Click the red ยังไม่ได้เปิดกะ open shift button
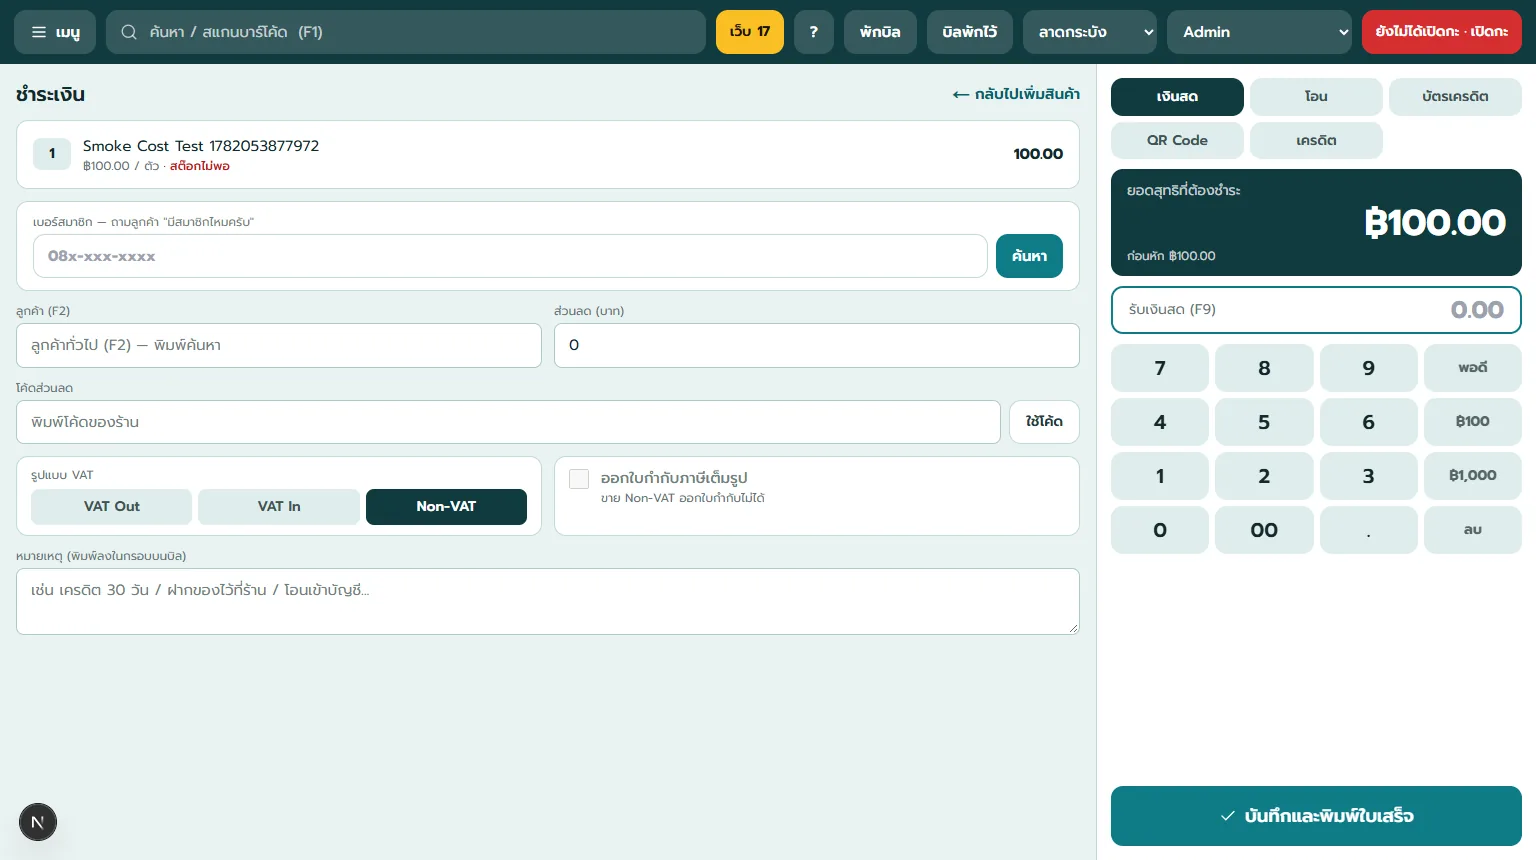Image resolution: width=1536 pixels, height=860 pixels. pyautogui.click(x=1442, y=32)
